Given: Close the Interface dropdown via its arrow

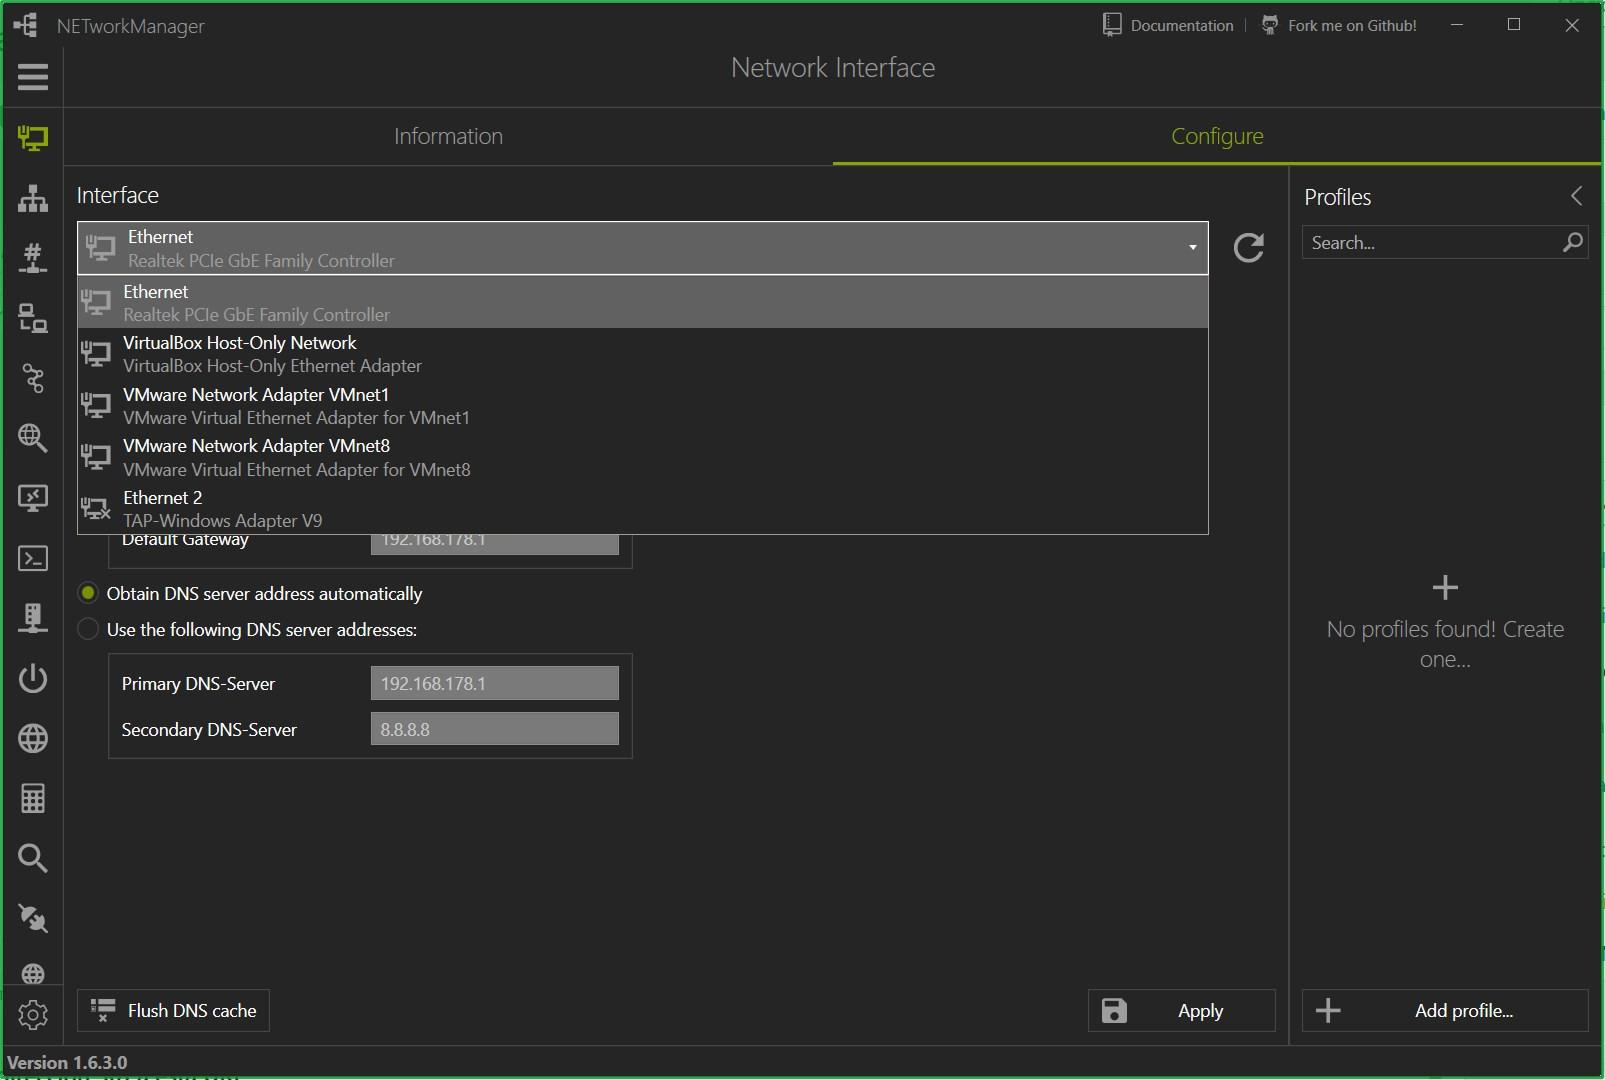Looking at the screenshot, I should (1192, 247).
